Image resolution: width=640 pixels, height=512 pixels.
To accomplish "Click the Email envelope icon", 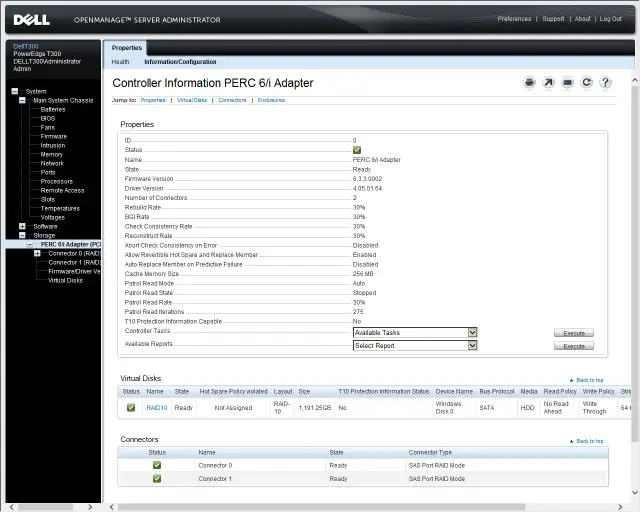I will 568,83.
